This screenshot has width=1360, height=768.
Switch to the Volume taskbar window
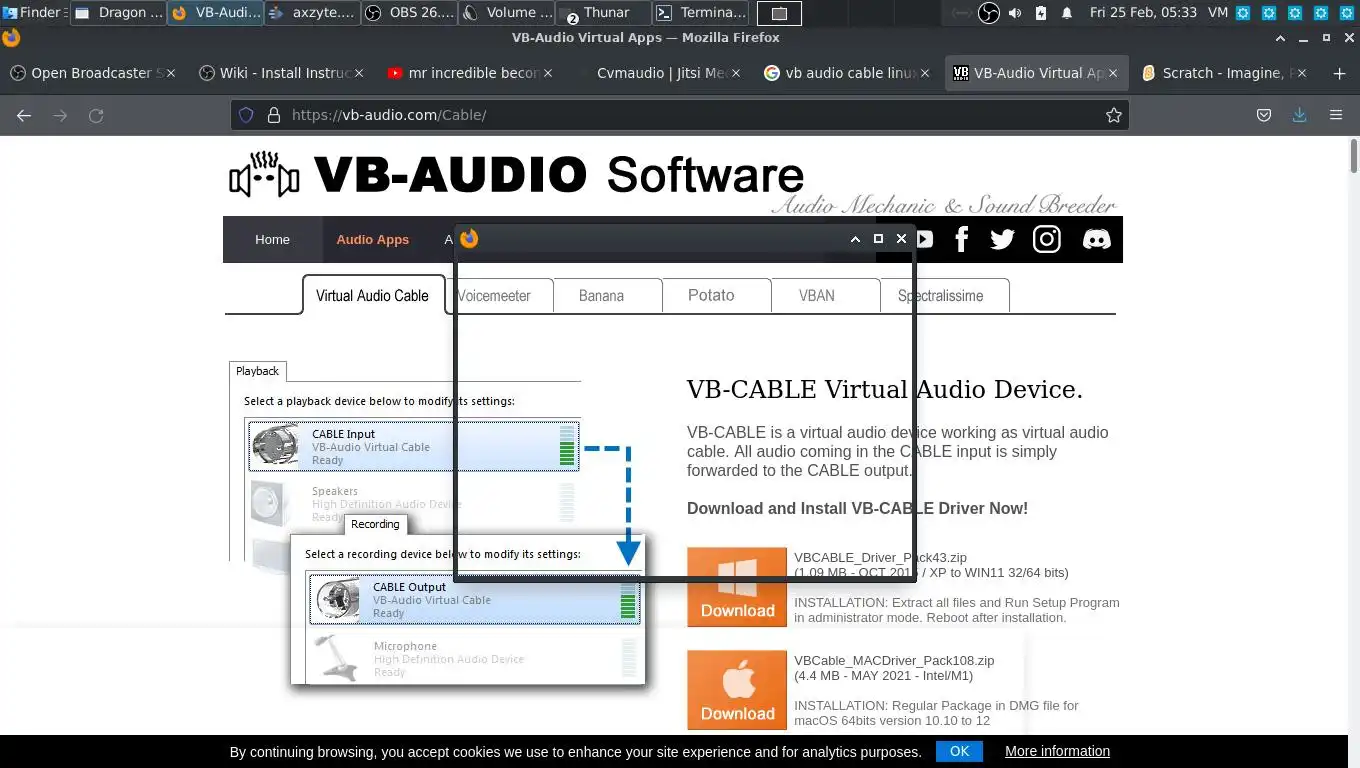point(506,13)
